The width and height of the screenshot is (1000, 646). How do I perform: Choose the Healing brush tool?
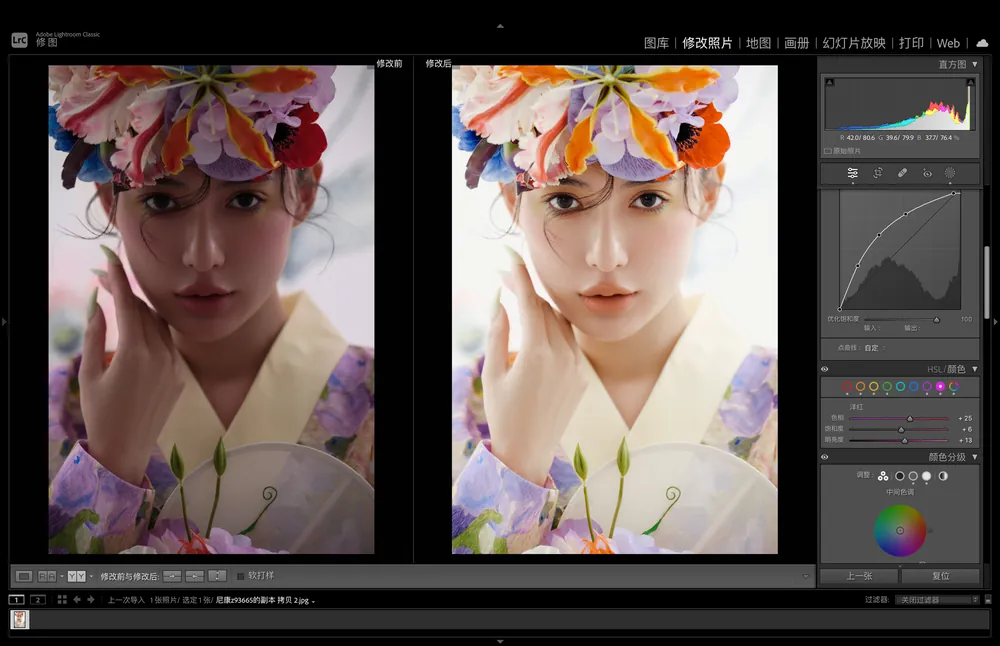point(902,173)
